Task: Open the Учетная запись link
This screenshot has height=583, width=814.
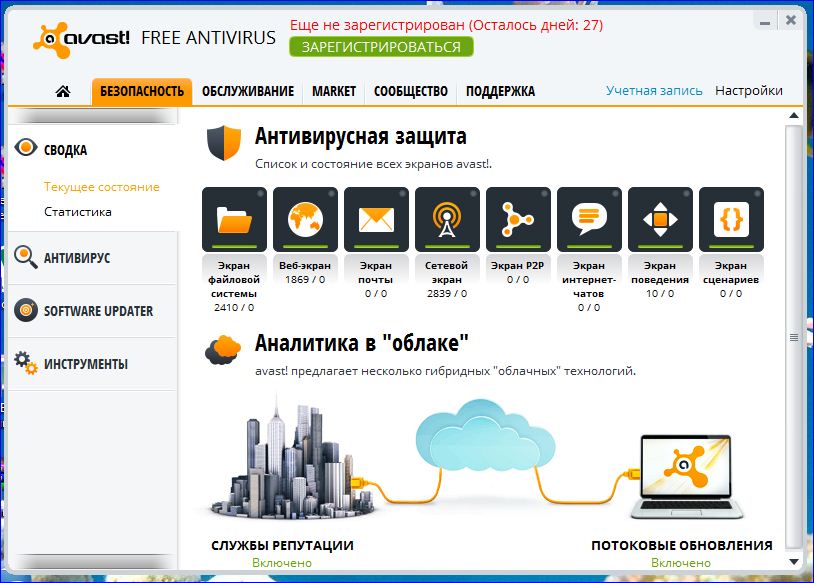Action: coord(654,91)
